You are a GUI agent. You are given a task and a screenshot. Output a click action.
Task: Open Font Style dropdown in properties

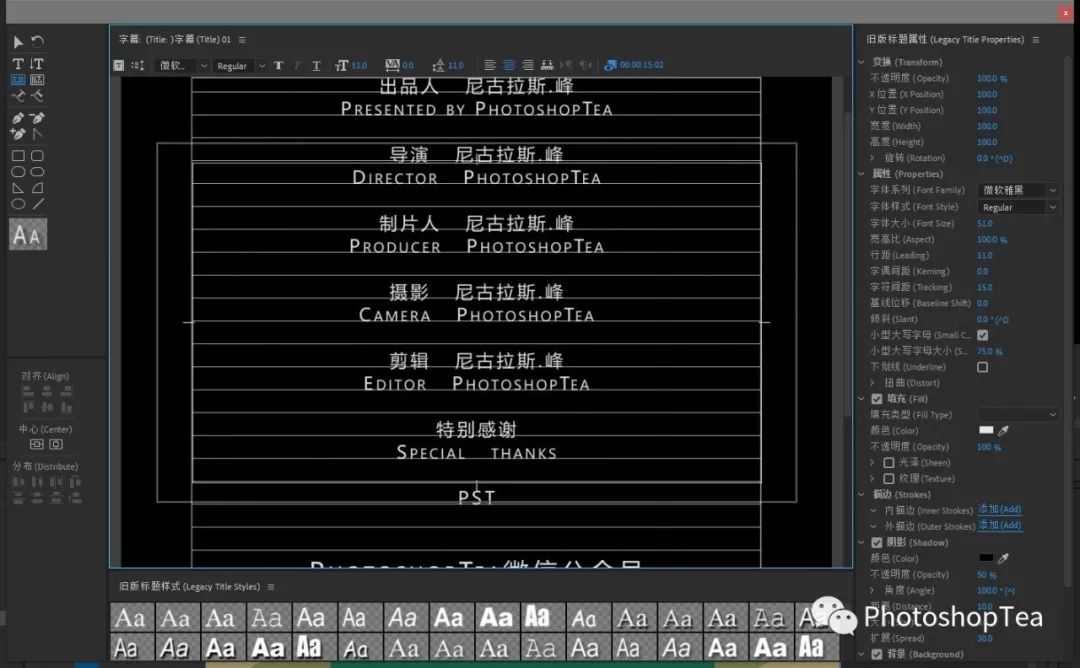point(1019,207)
